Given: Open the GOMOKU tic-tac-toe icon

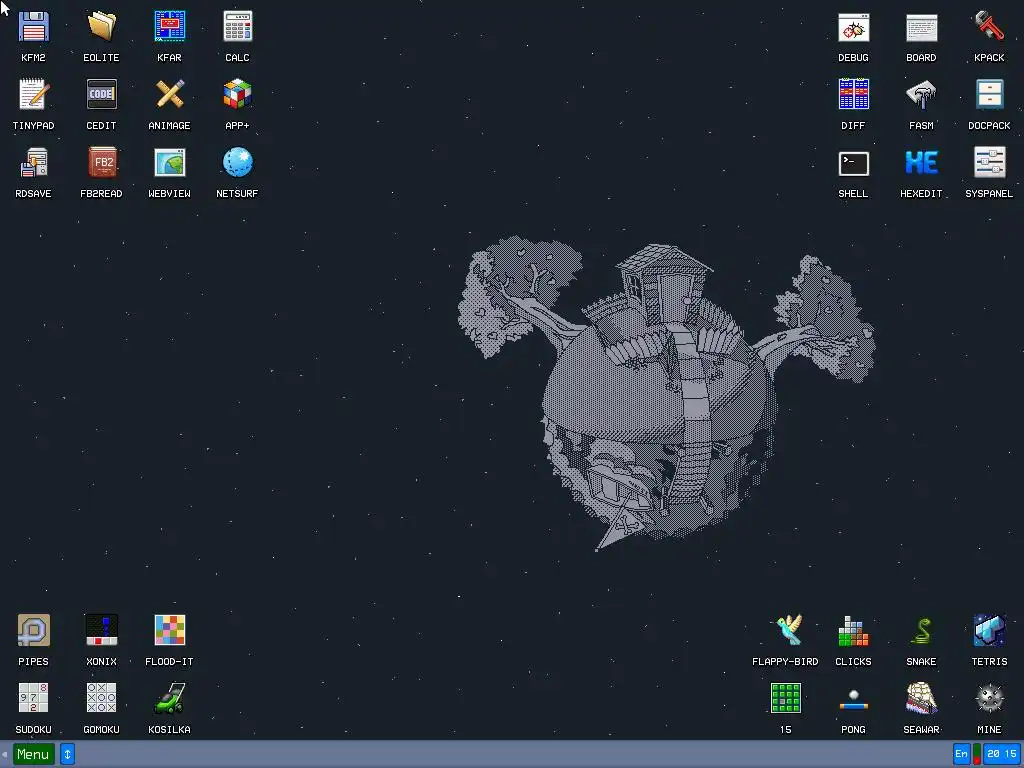Looking at the screenshot, I should [x=101, y=698].
